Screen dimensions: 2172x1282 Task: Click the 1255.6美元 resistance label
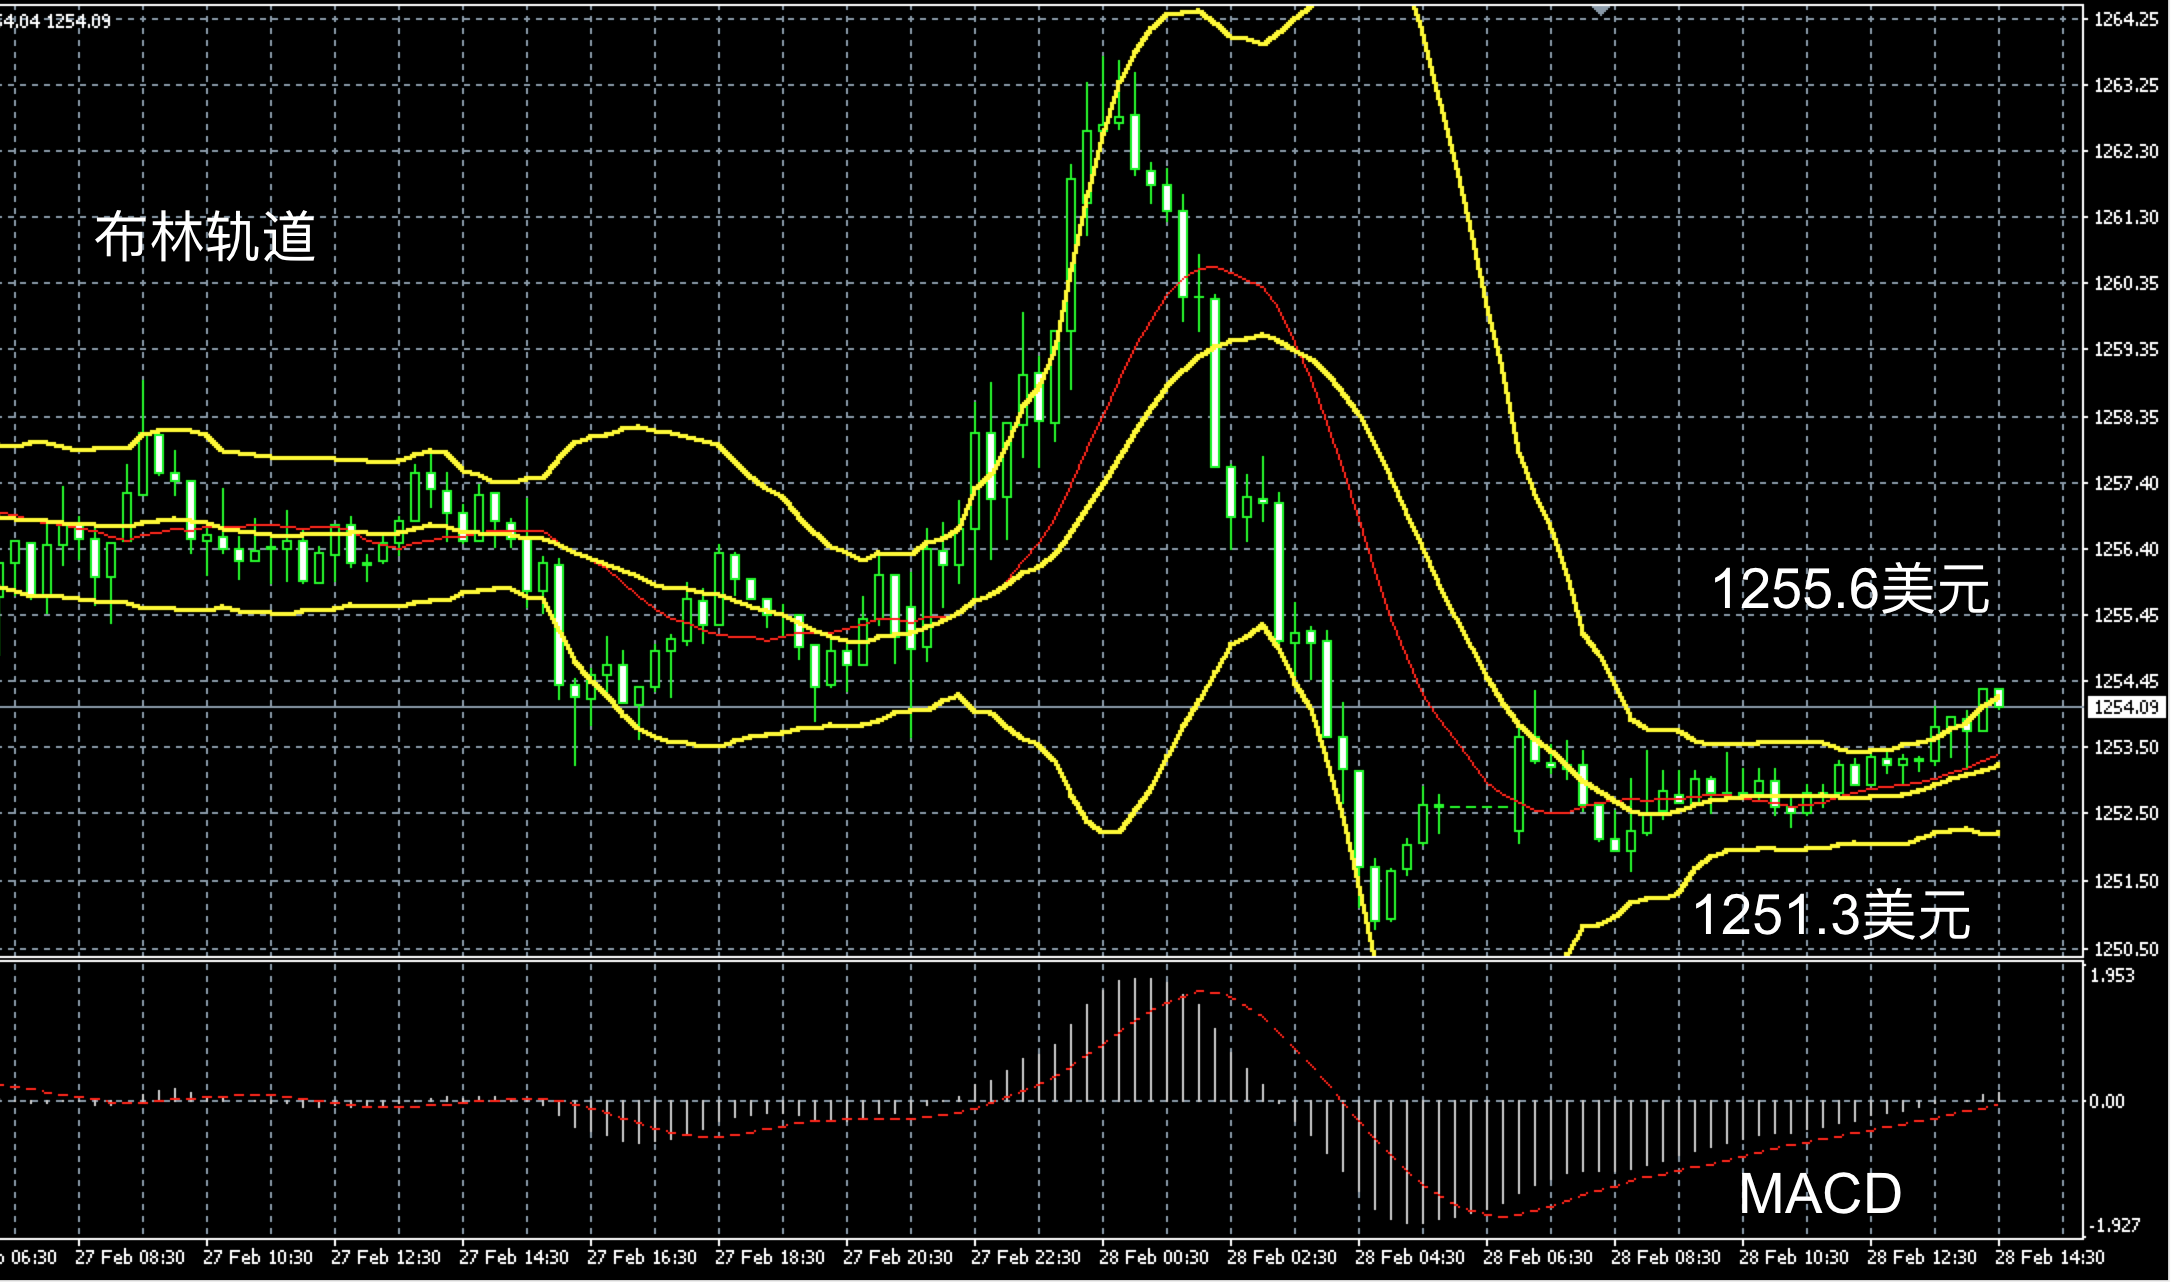pos(1850,588)
